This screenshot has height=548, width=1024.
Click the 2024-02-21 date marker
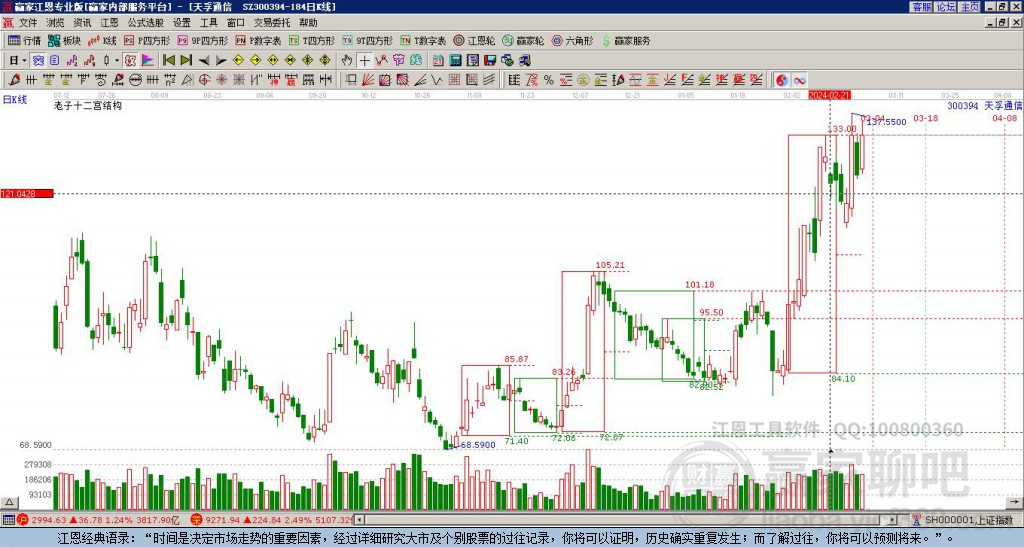[x=829, y=95]
